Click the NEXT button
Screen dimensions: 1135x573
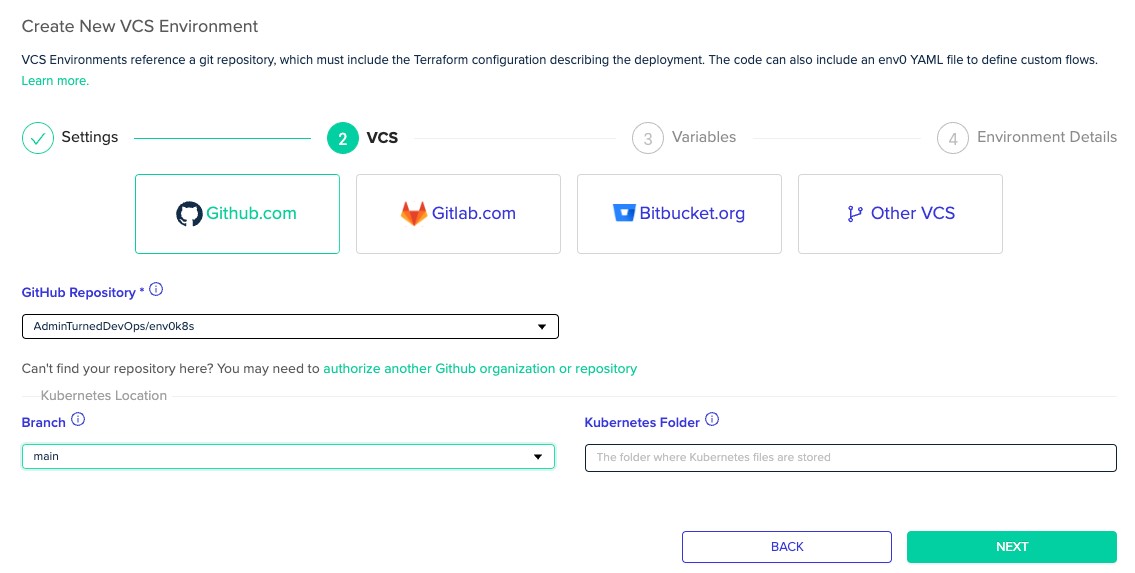(1011, 547)
